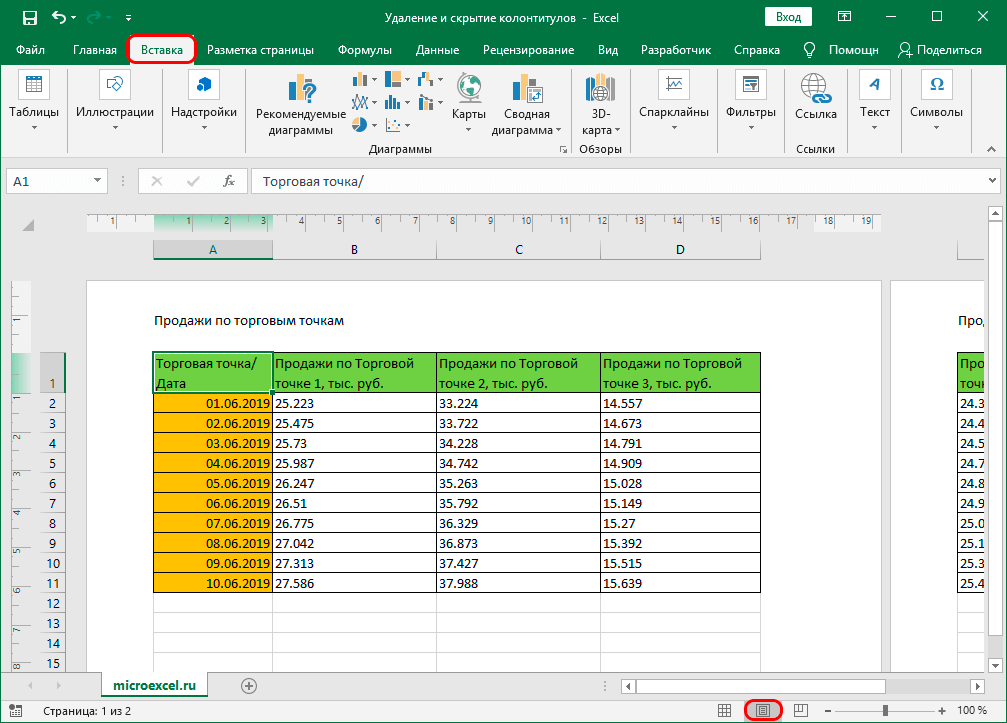This screenshot has width=1007, height=723.
Task: Expand the Name Box dropdown arrow
Action: coord(98,181)
